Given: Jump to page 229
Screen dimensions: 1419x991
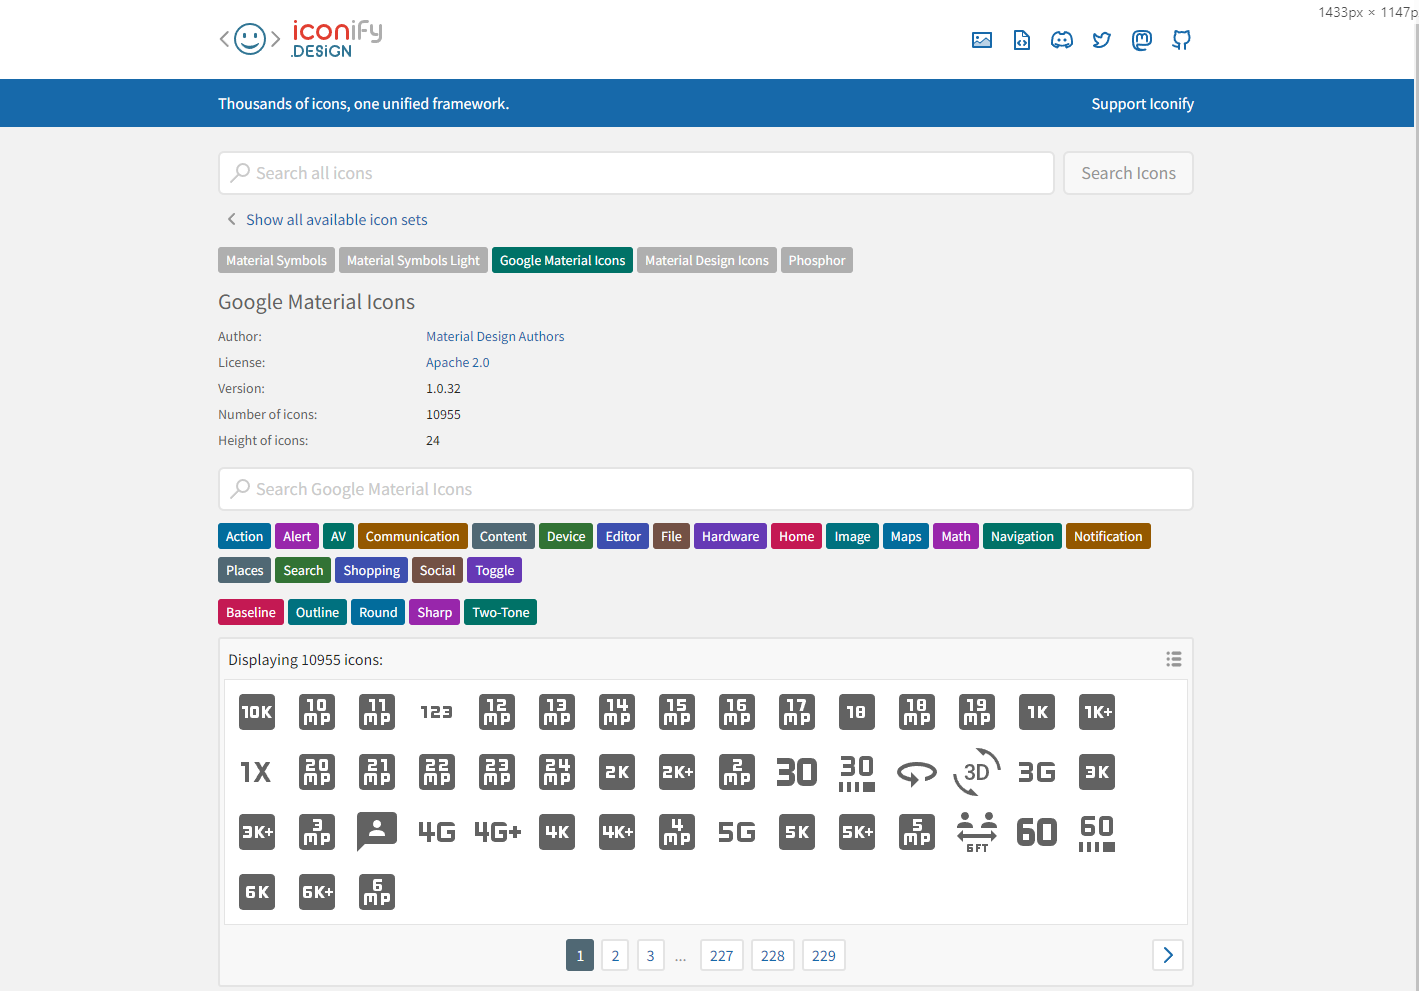Looking at the screenshot, I should click(x=823, y=956).
